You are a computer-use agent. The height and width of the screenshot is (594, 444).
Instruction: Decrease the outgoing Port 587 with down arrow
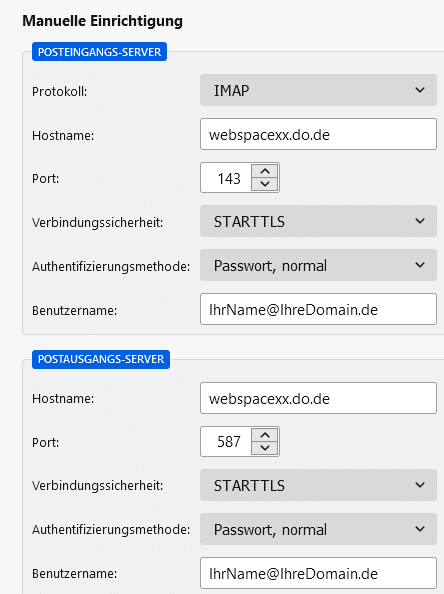coord(265,448)
